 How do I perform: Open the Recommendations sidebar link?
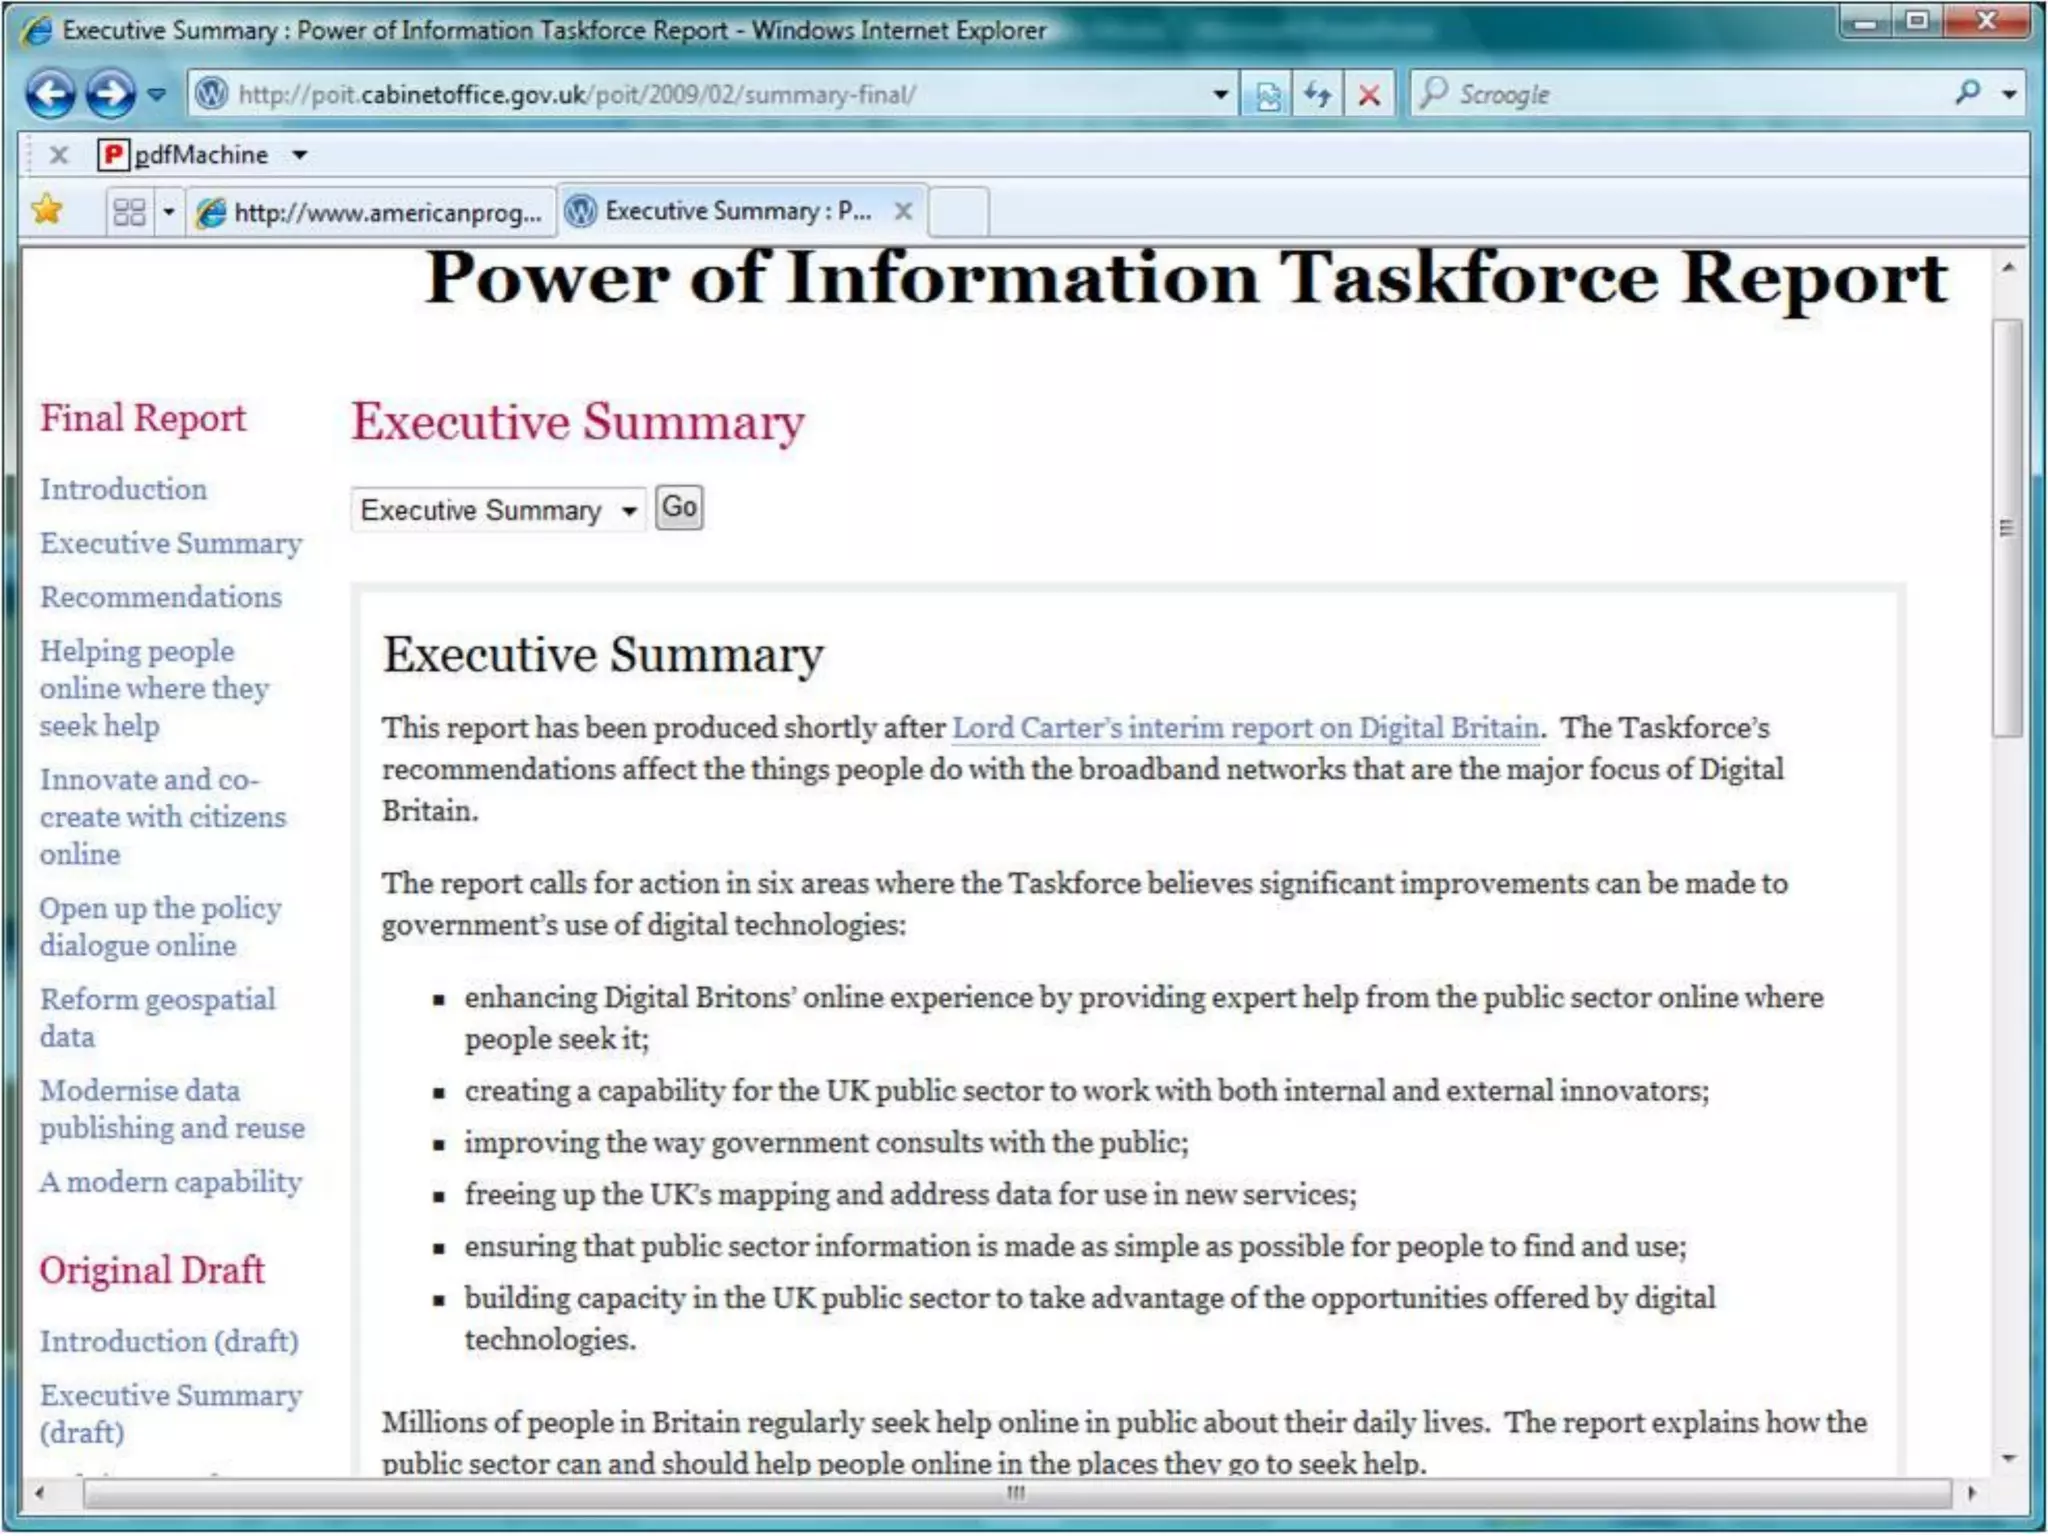[x=161, y=597]
